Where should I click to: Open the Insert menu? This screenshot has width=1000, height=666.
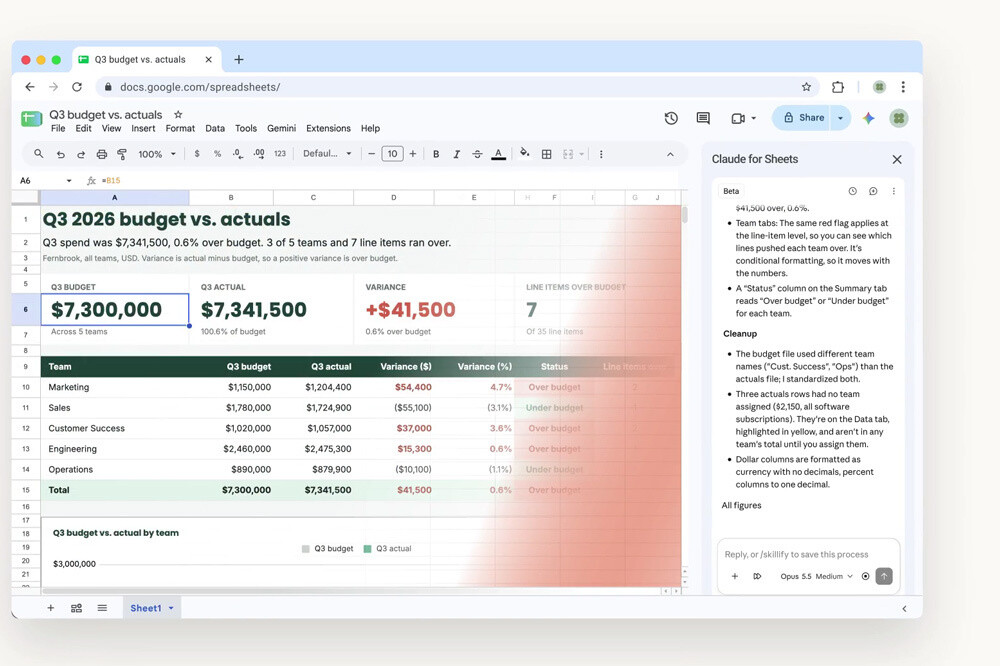click(x=143, y=128)
